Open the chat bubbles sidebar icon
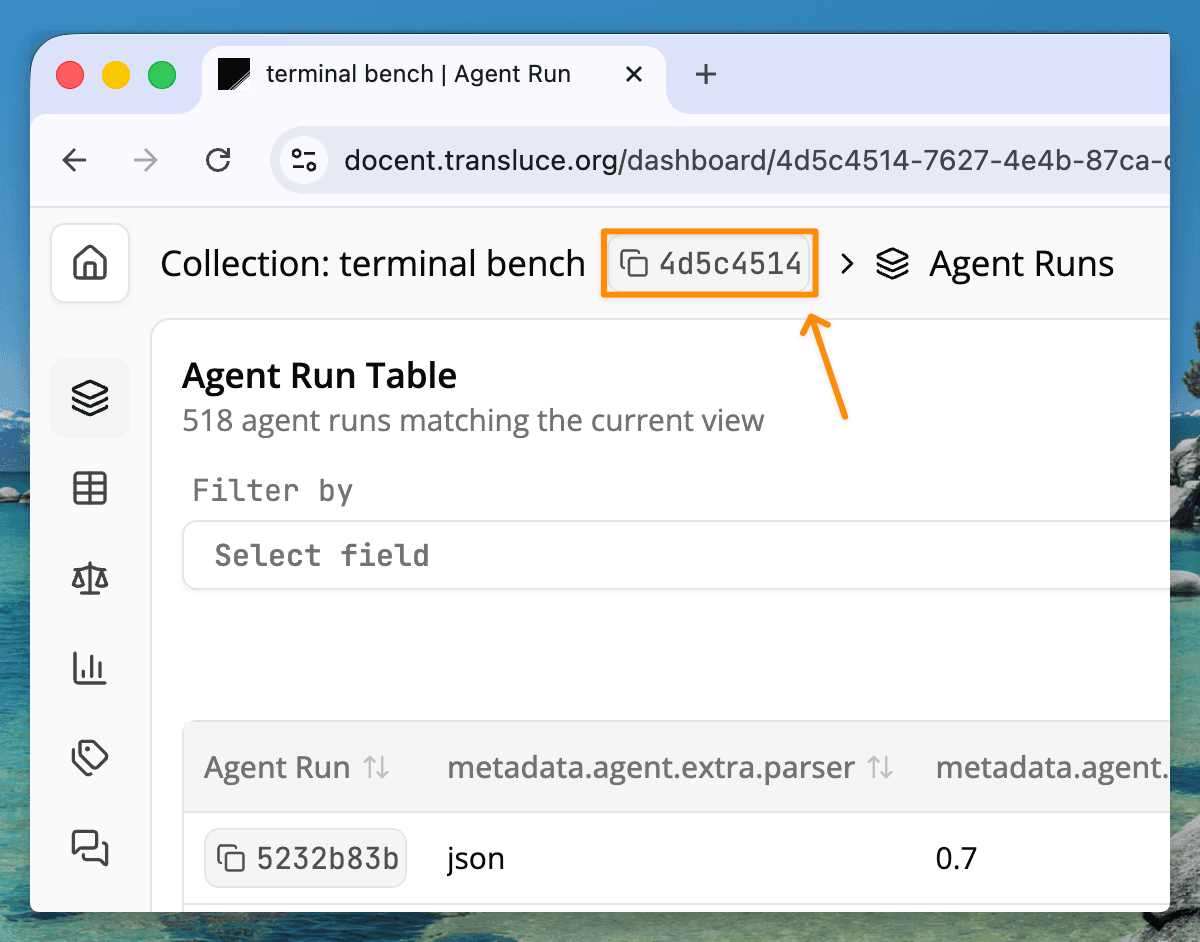This screenshot has width=1200, height=942. click(90, 848)
